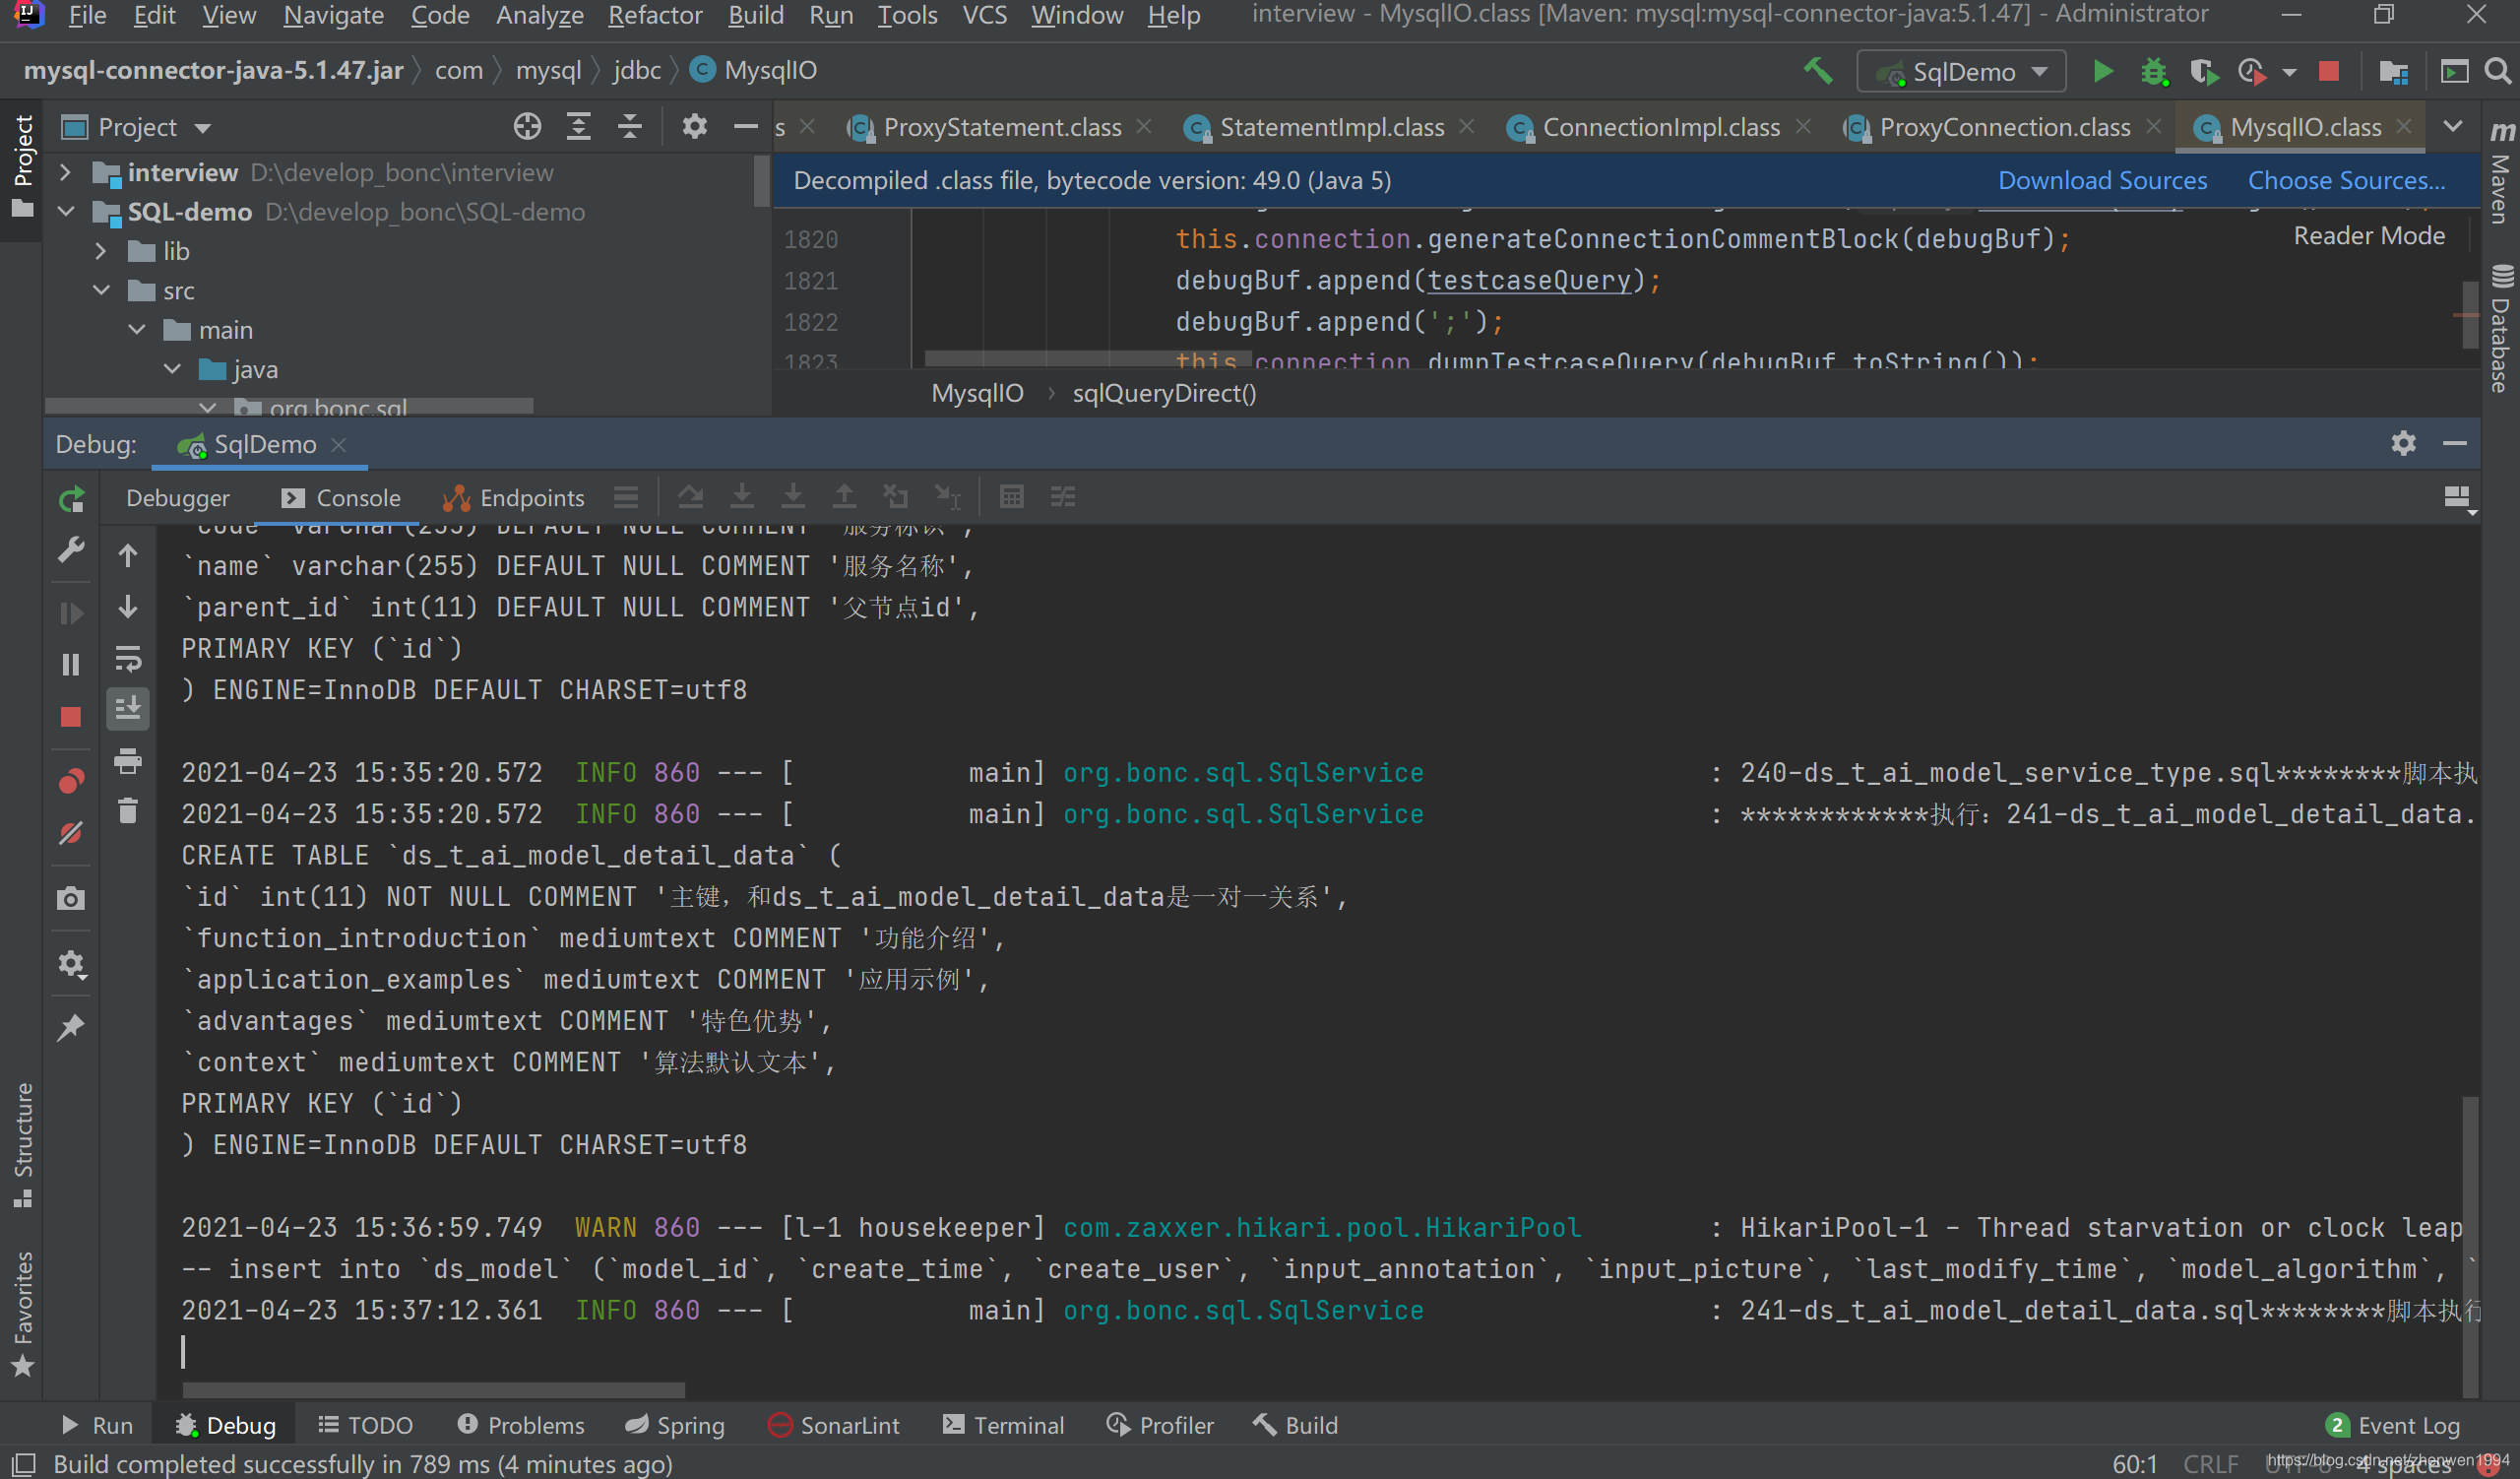2520x1479 pixels.
Task: Click the hammer Build Project icon
Action: point(1817,71)
